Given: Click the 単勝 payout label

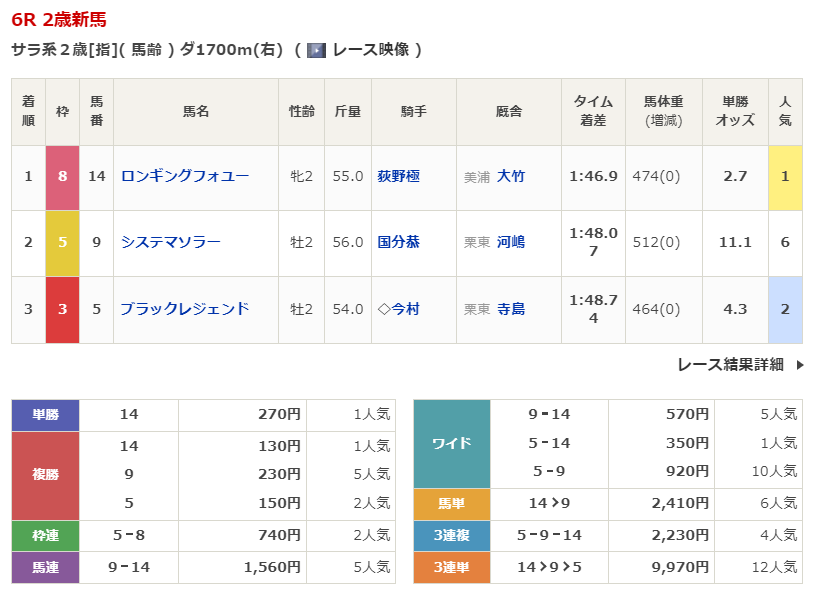Looking at the screenshot, I should [45, 414].
